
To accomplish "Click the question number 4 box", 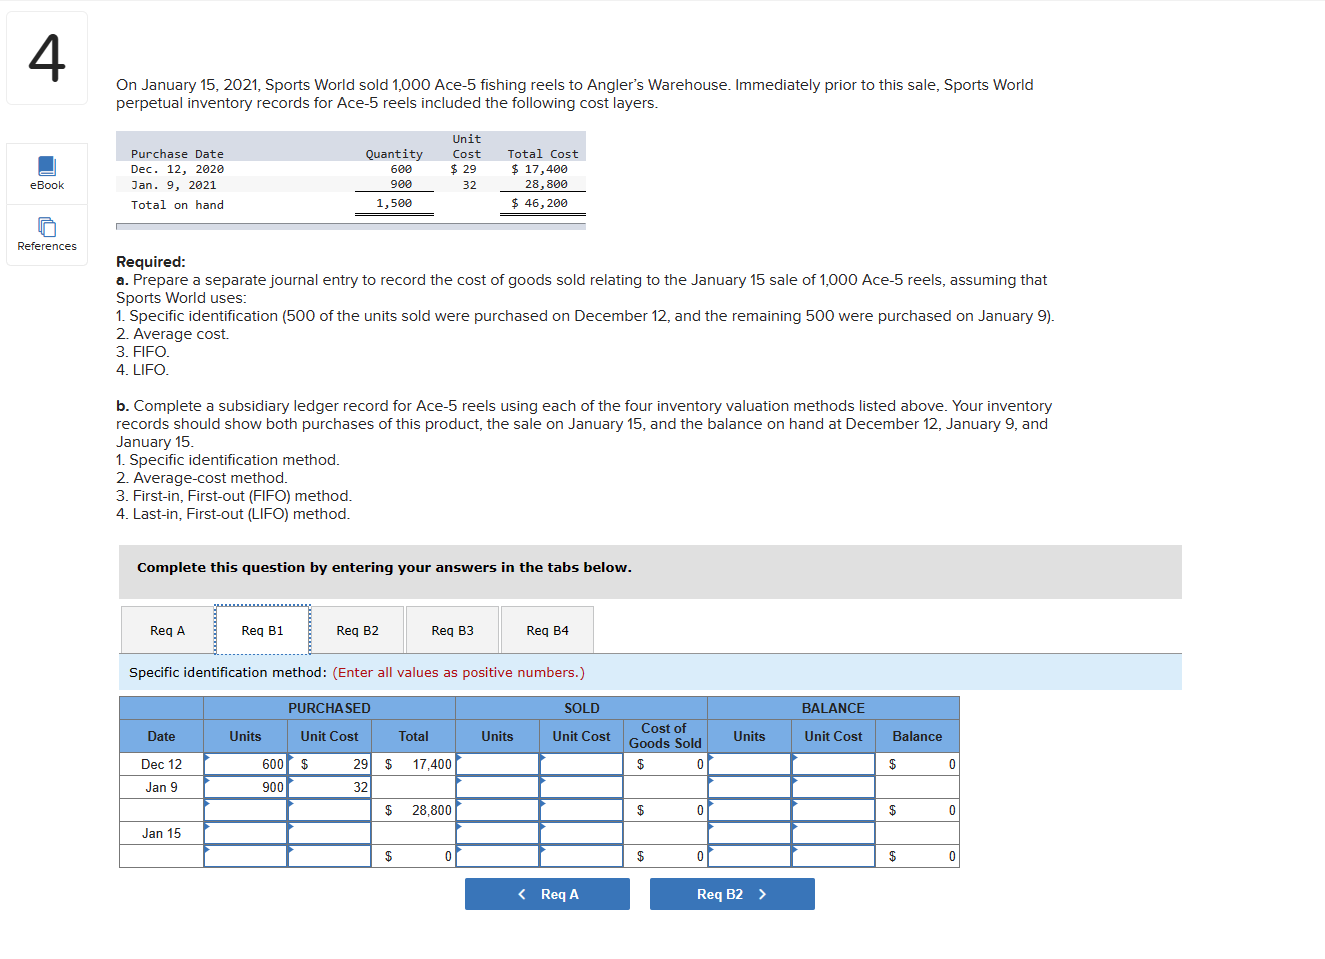I will coord(47,58).
